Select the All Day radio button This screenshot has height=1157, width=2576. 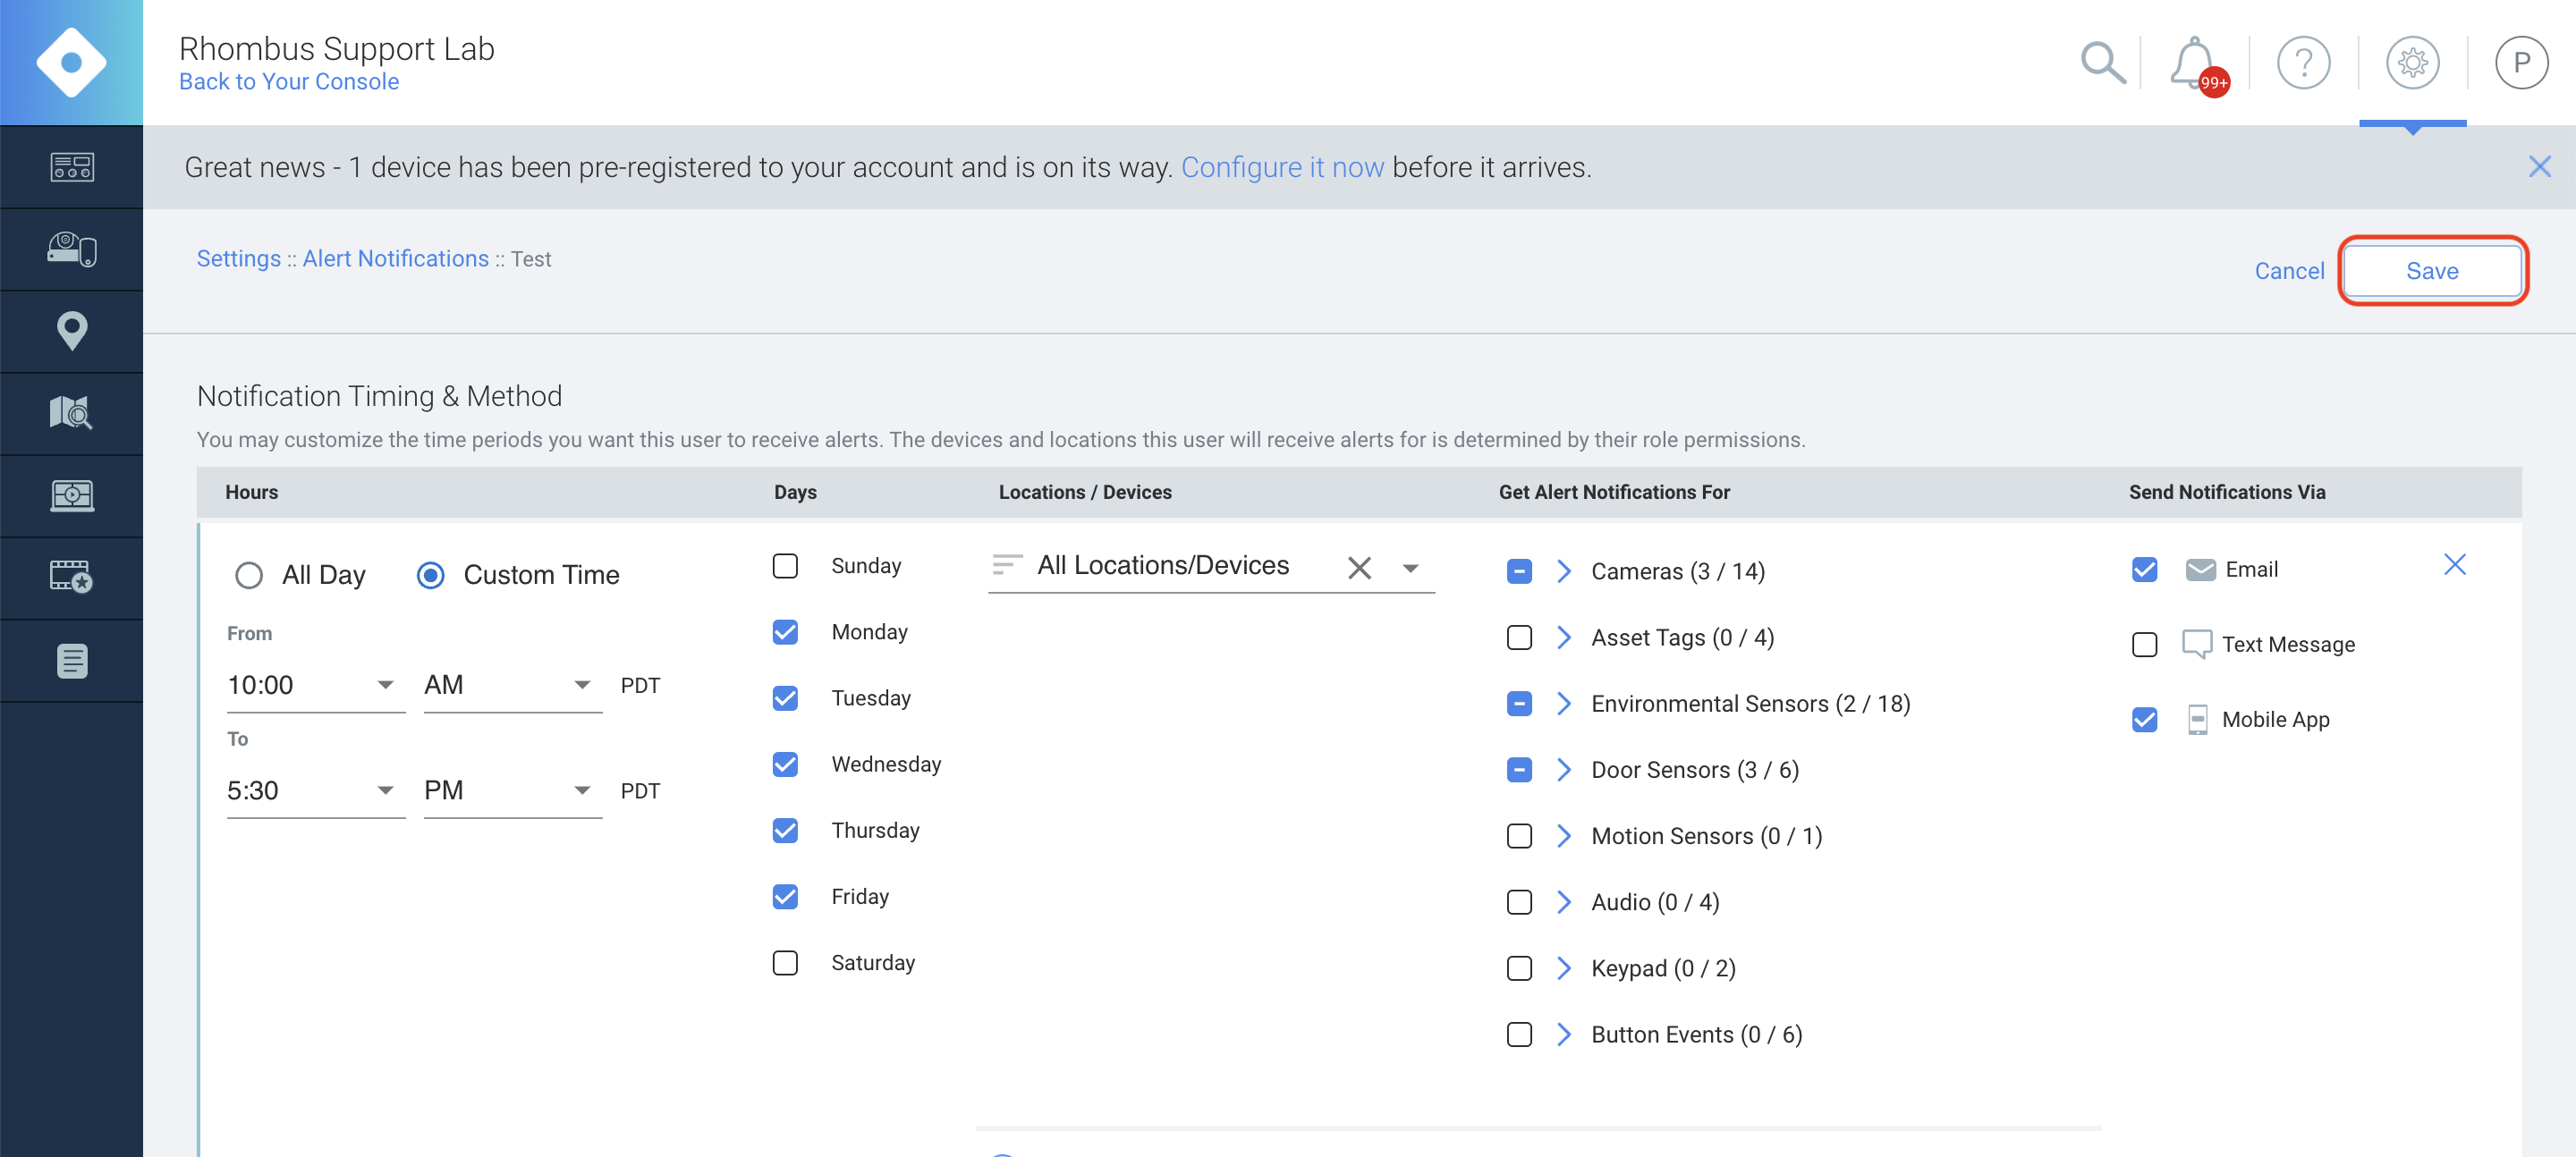point(248,575)
